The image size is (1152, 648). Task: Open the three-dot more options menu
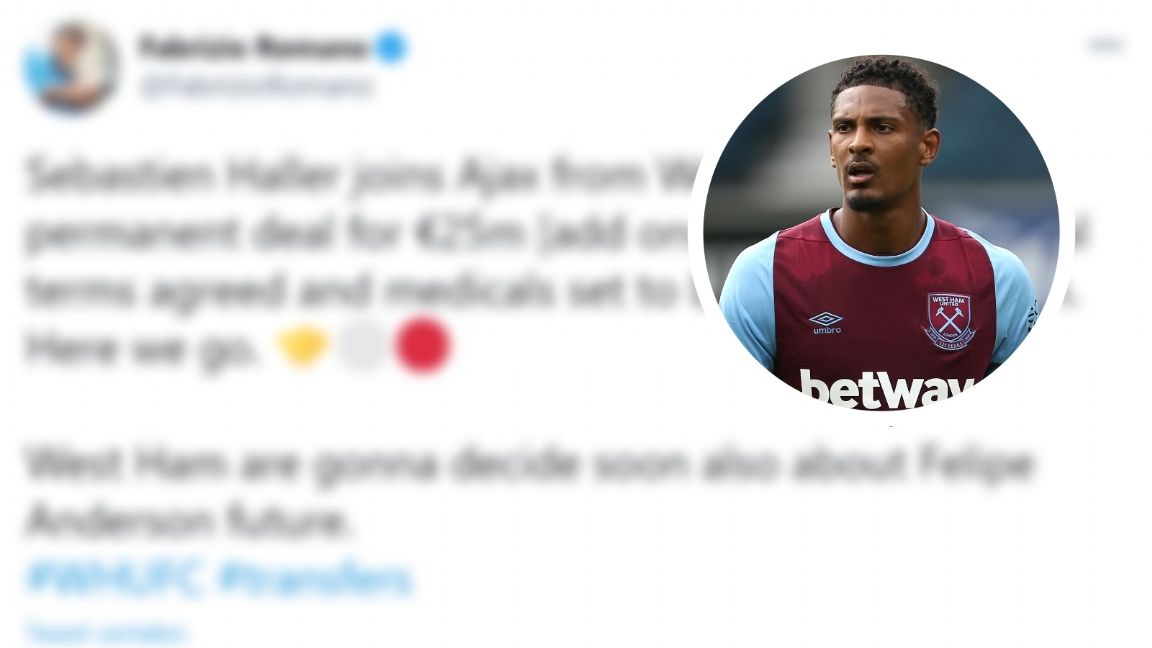tap(1106, 46)
